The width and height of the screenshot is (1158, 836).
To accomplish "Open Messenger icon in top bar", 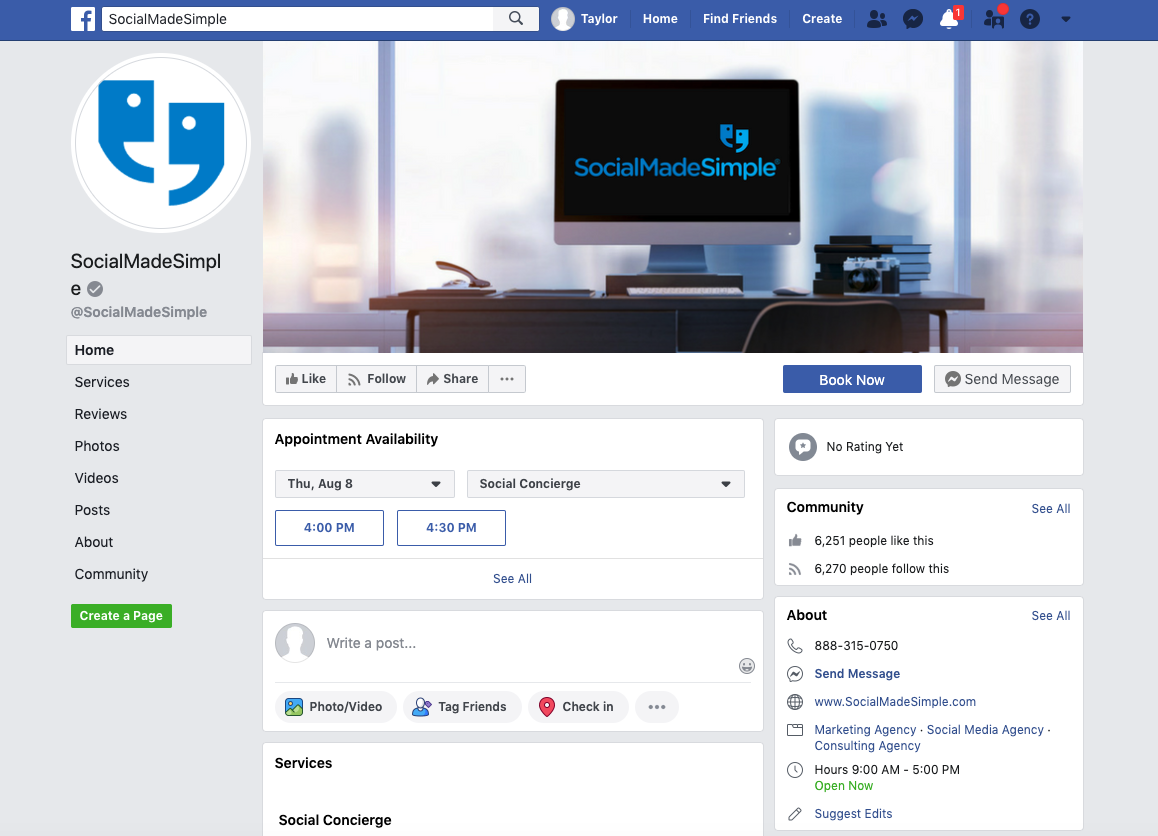I will [x=913, y=19].
